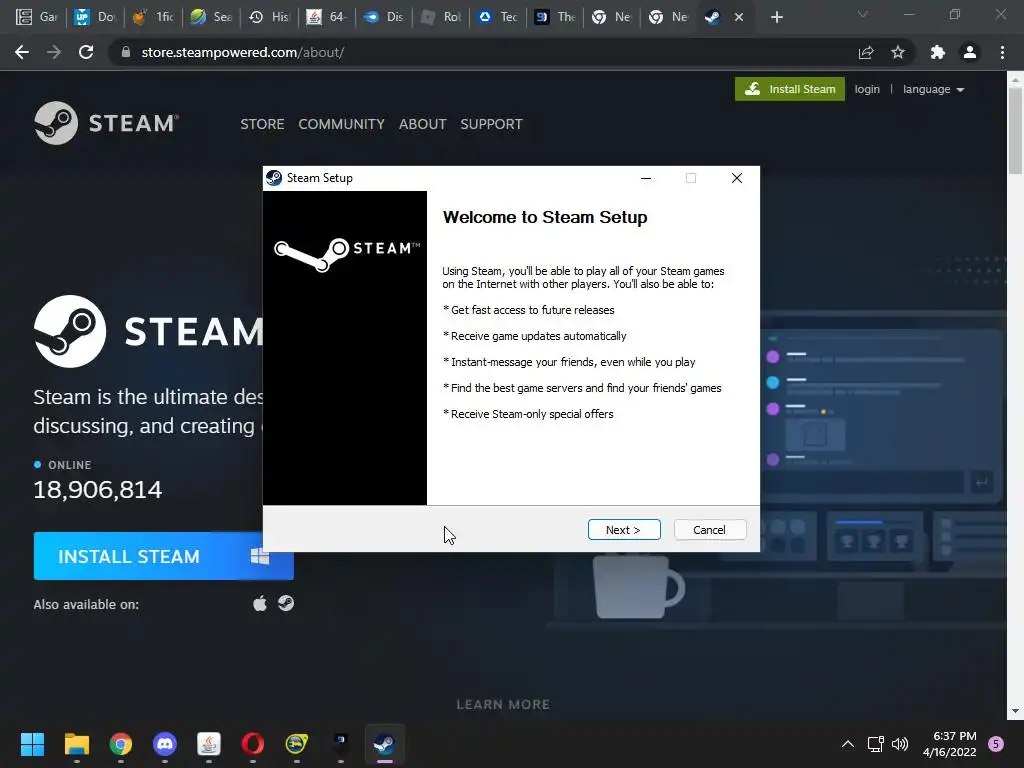Switch to the 'Tec' browser tab
This screenshot has width=1024, height=768.
click(x=498, y=17)
